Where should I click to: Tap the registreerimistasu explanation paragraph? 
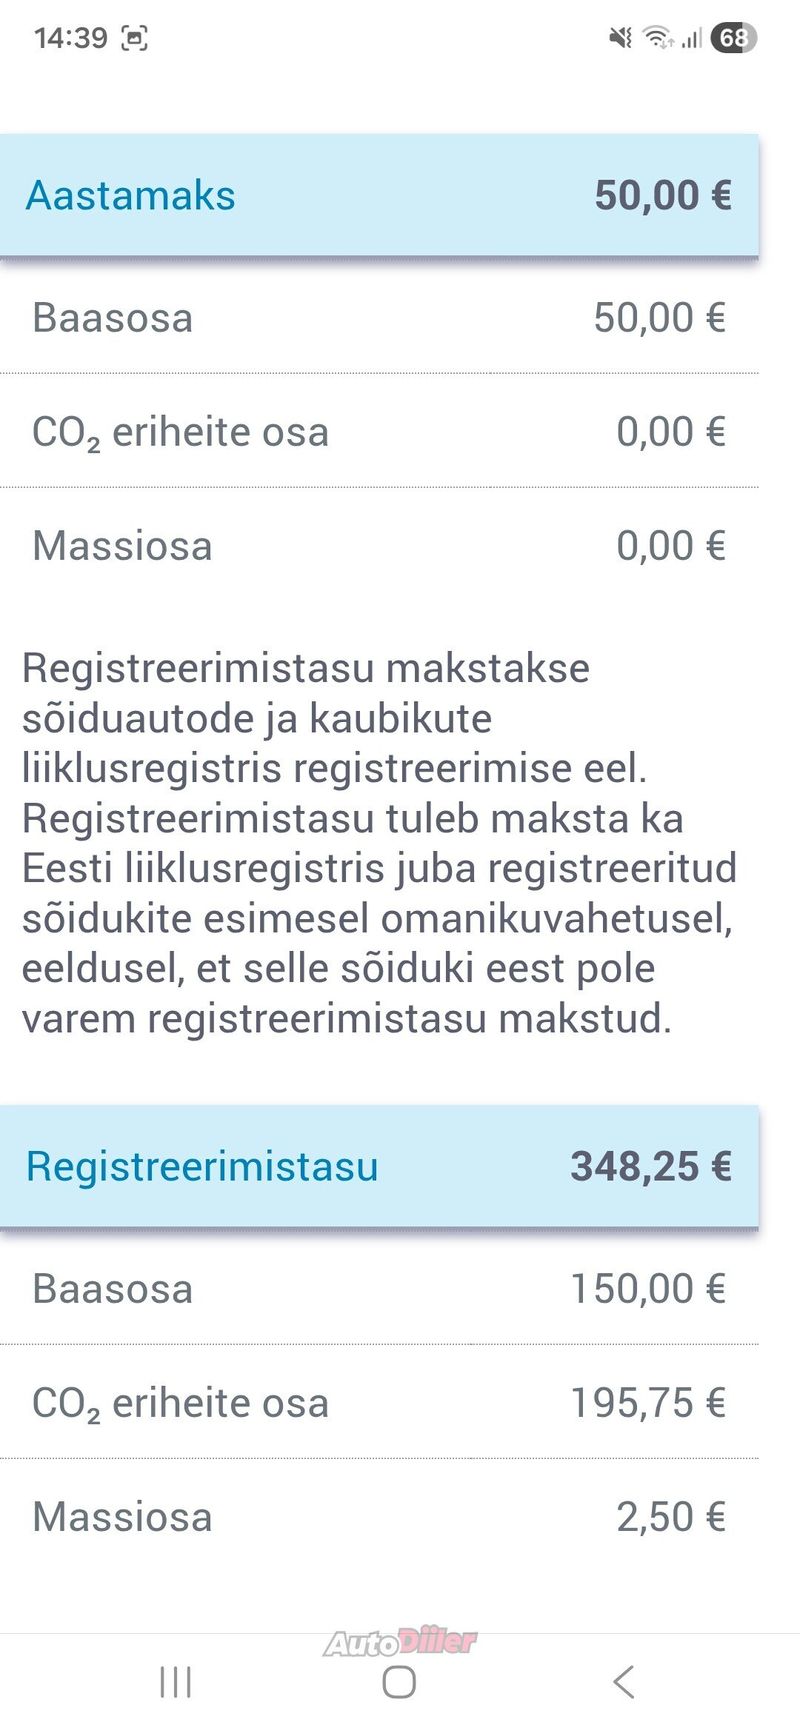coord(378,843)
